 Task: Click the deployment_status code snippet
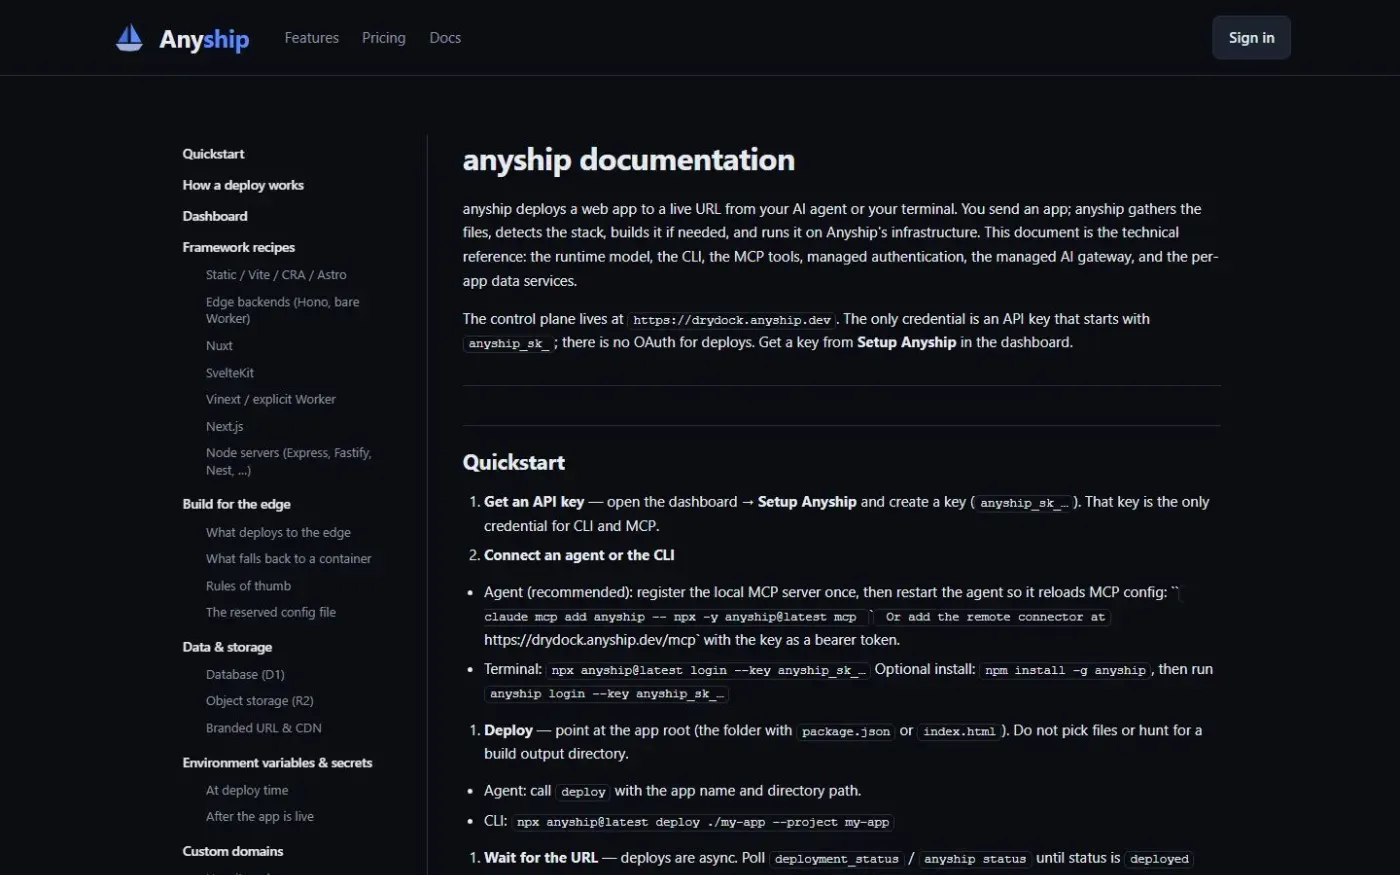(x=837, y=859)
